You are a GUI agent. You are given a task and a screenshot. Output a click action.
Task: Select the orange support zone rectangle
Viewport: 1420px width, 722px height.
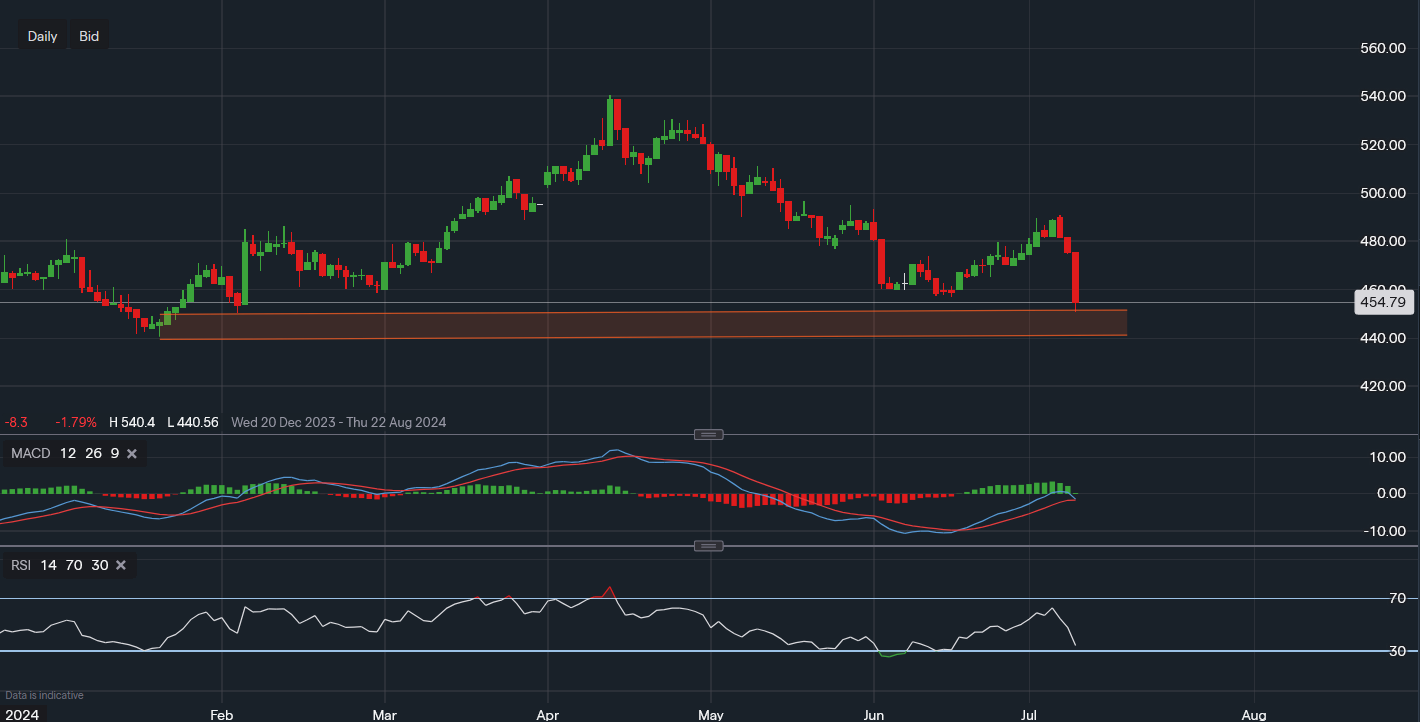pyautogui.click(x=640, y=326)
